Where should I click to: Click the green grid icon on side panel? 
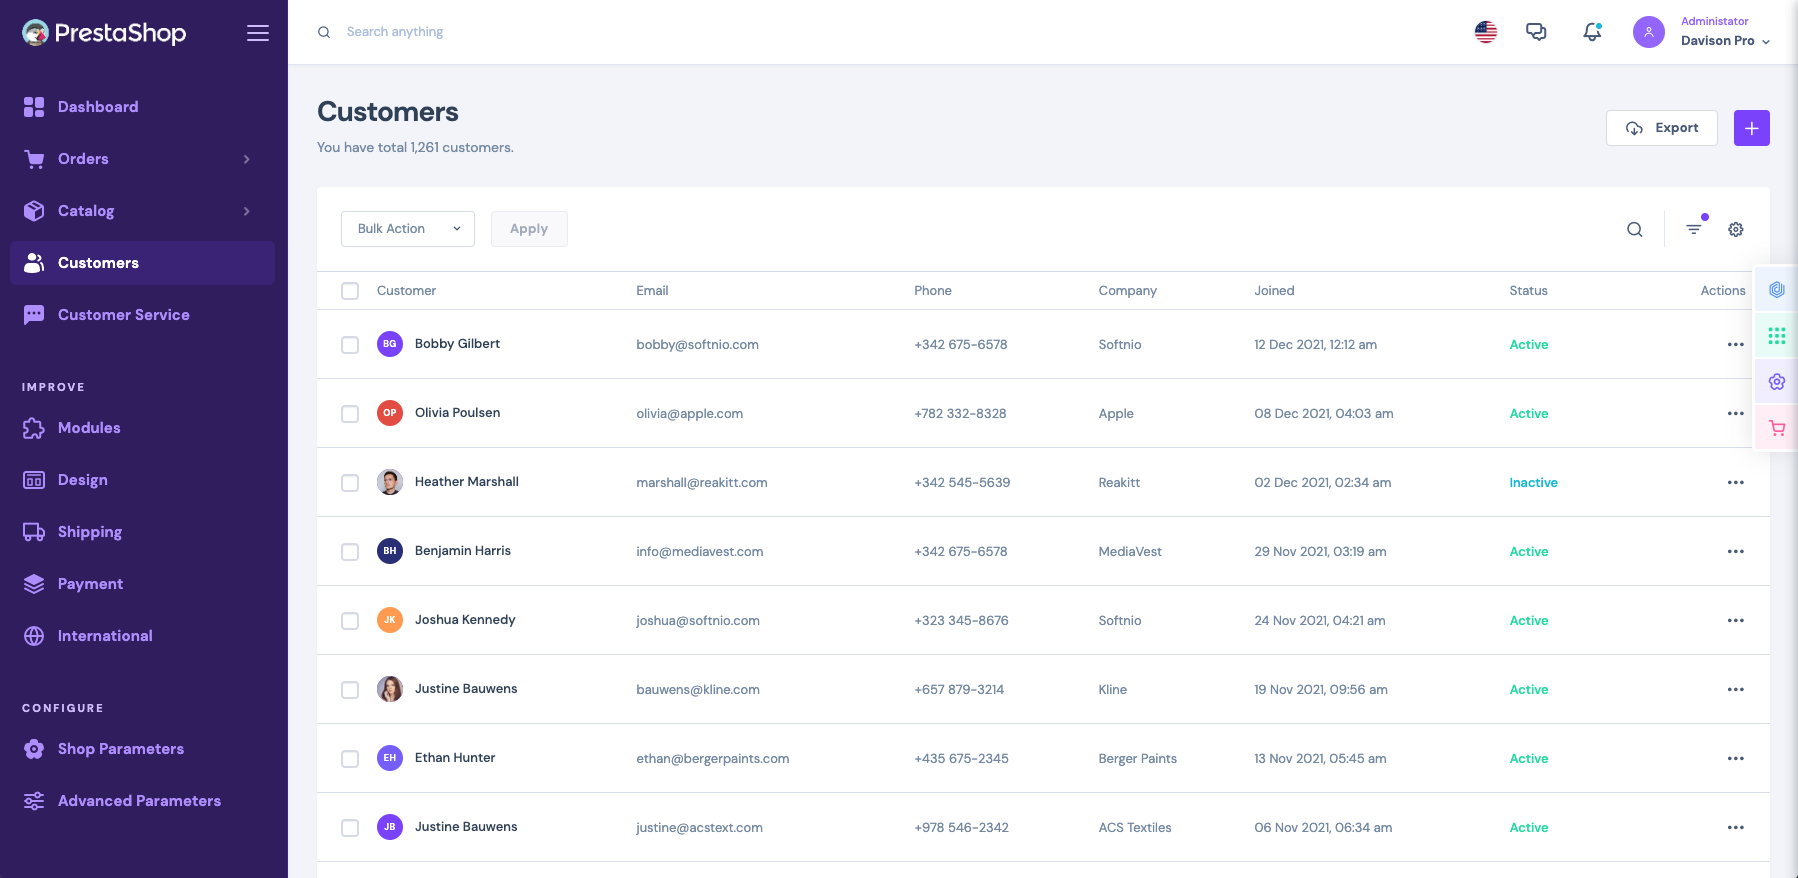[1777, 336]
